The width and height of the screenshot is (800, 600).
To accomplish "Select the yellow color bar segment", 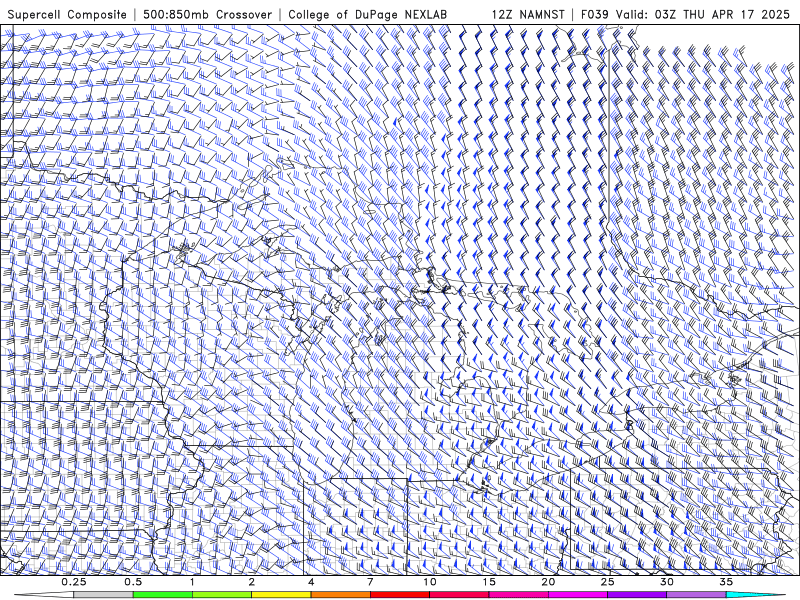I will click(x=281, y=595).
